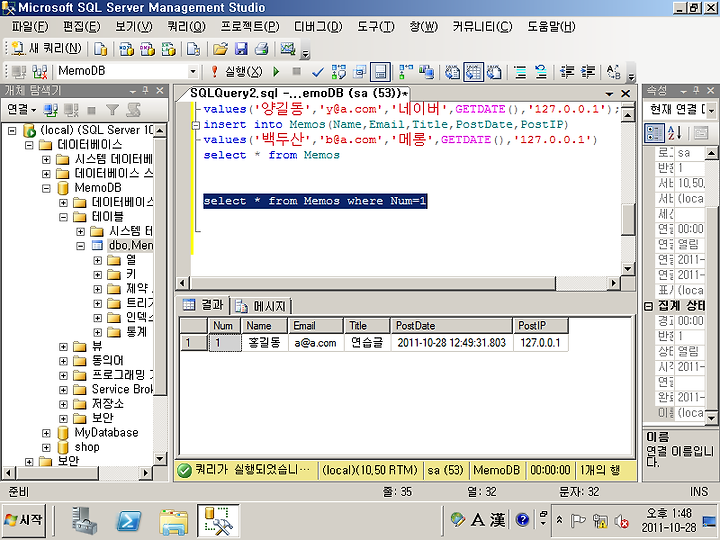Screen dimensions: 720x540
Task: Click the Decrease Indent icon
Action: point(567,72)
